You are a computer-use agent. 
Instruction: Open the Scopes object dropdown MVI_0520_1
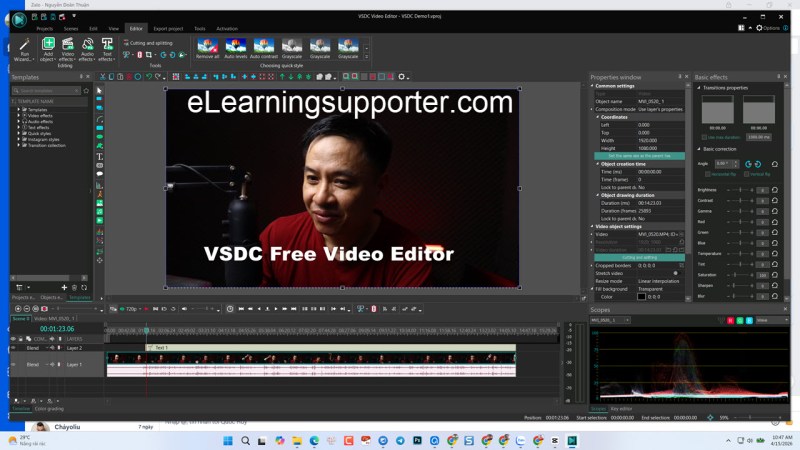point(610,320)
